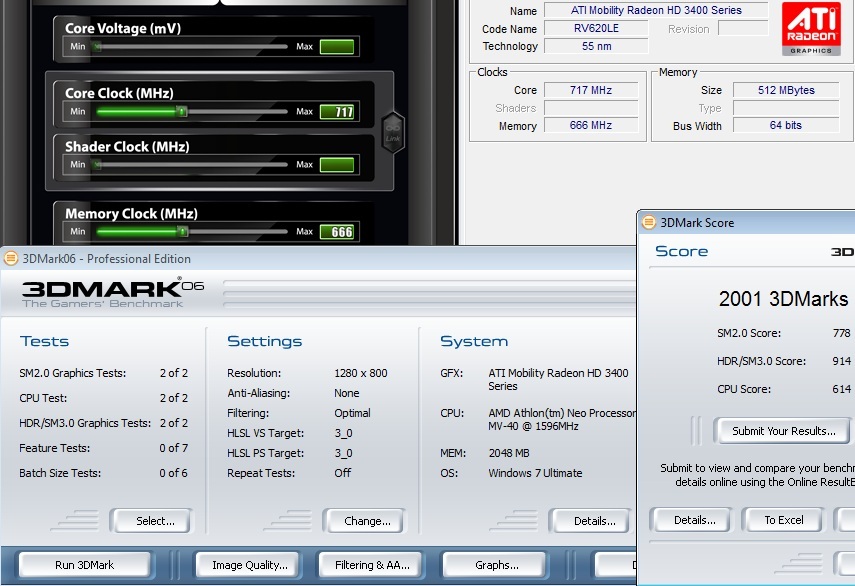Click the Memory Size 512 MBytes field
855x586 pixels.
click(x=786, y=90)
